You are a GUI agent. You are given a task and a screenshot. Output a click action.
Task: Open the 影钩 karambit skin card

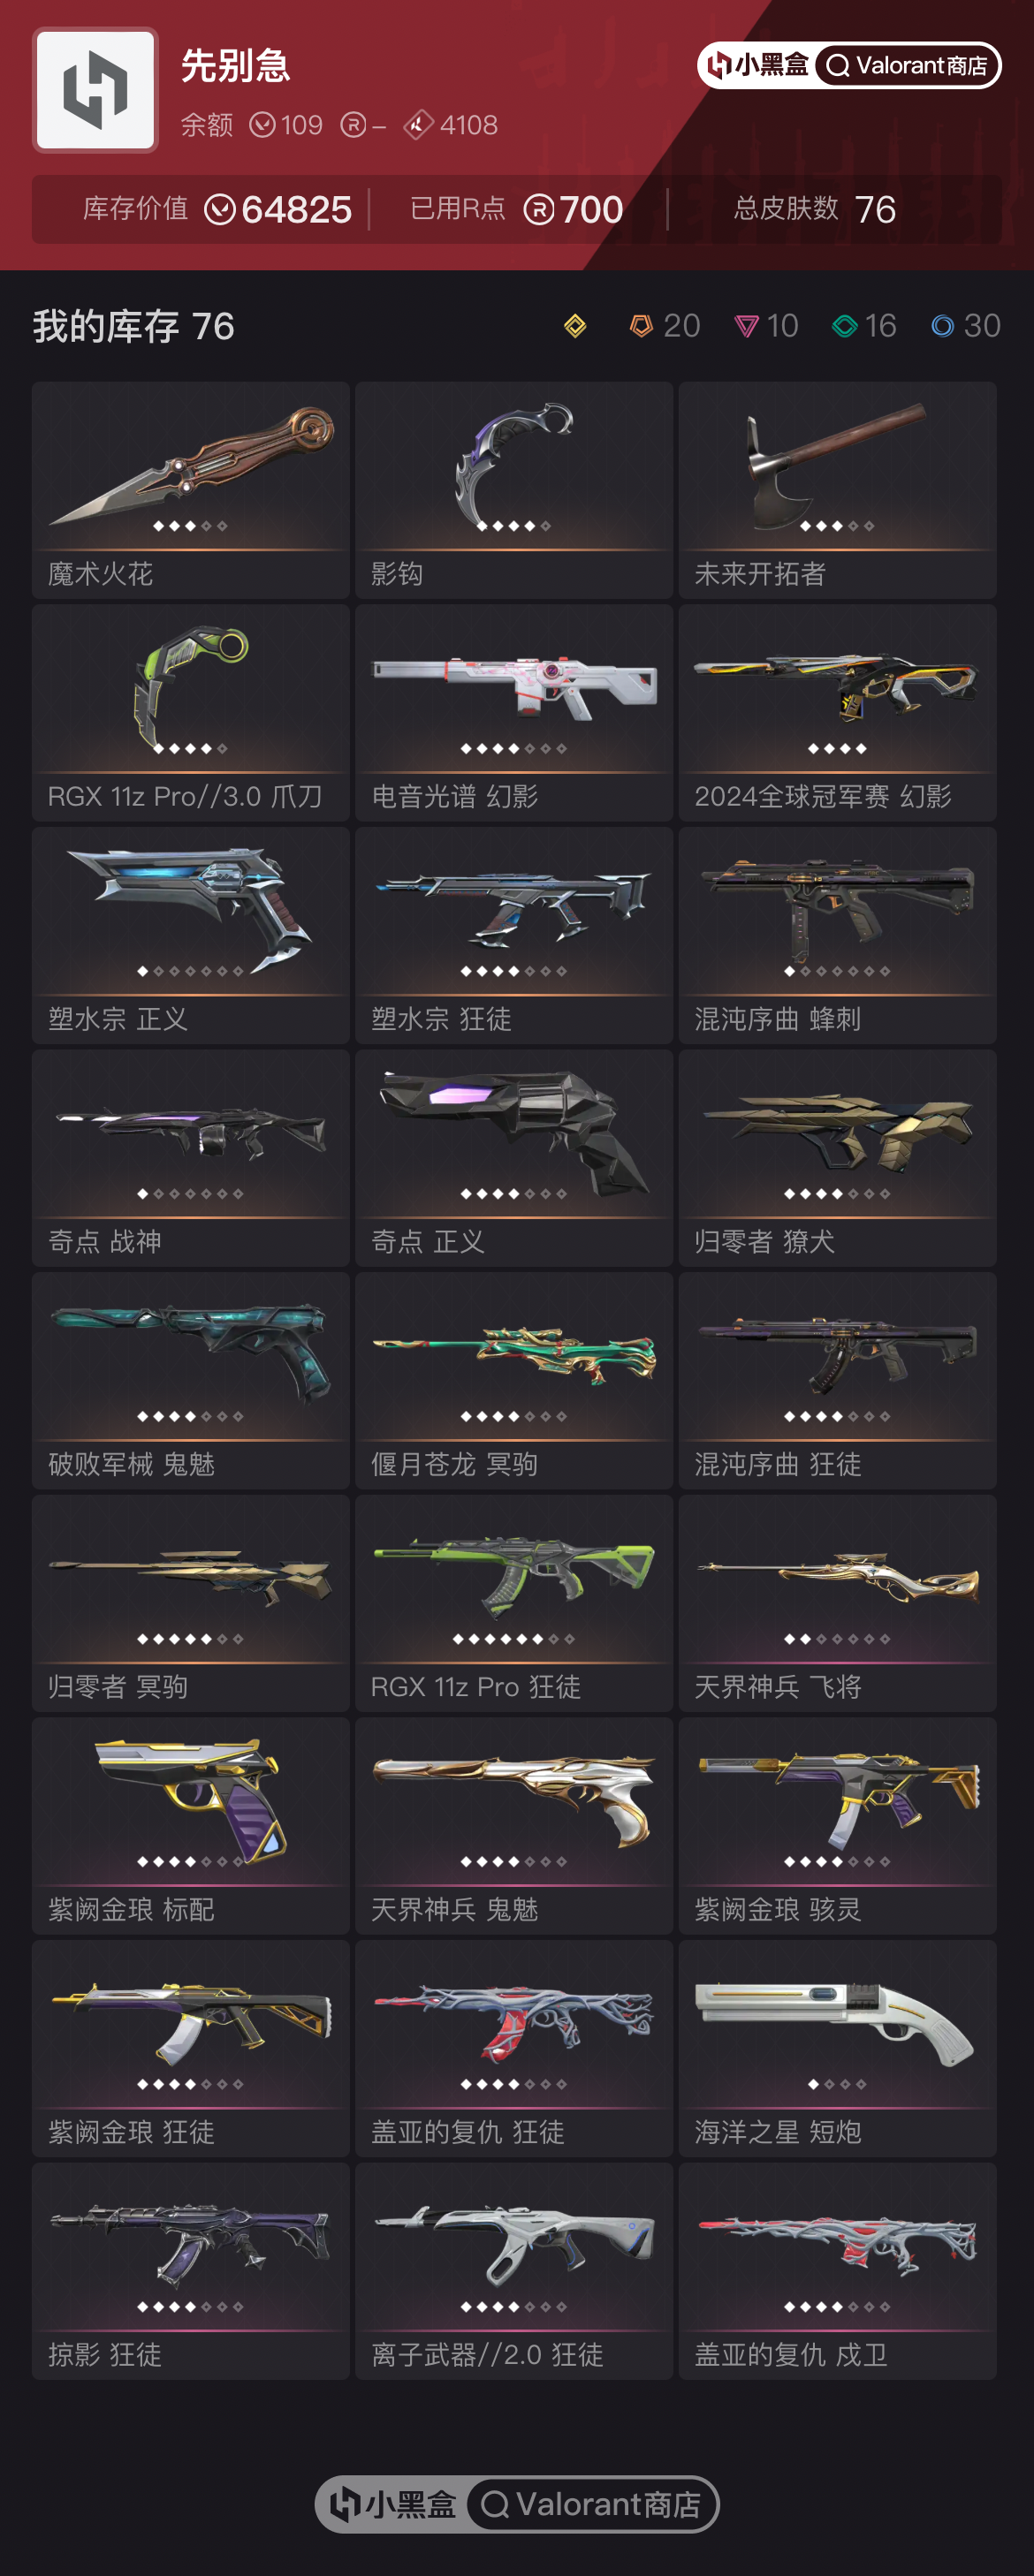514,490
